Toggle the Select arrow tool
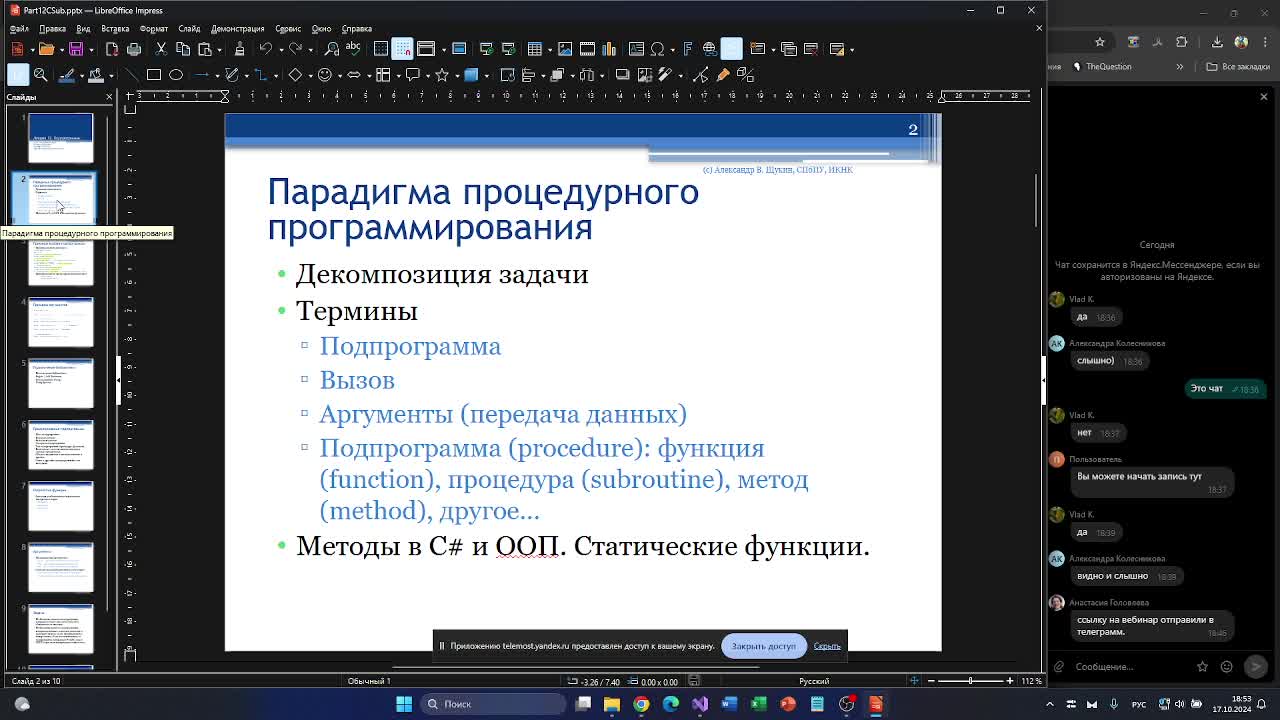The width and height of the screenshot is (1280, 720). 18,75
